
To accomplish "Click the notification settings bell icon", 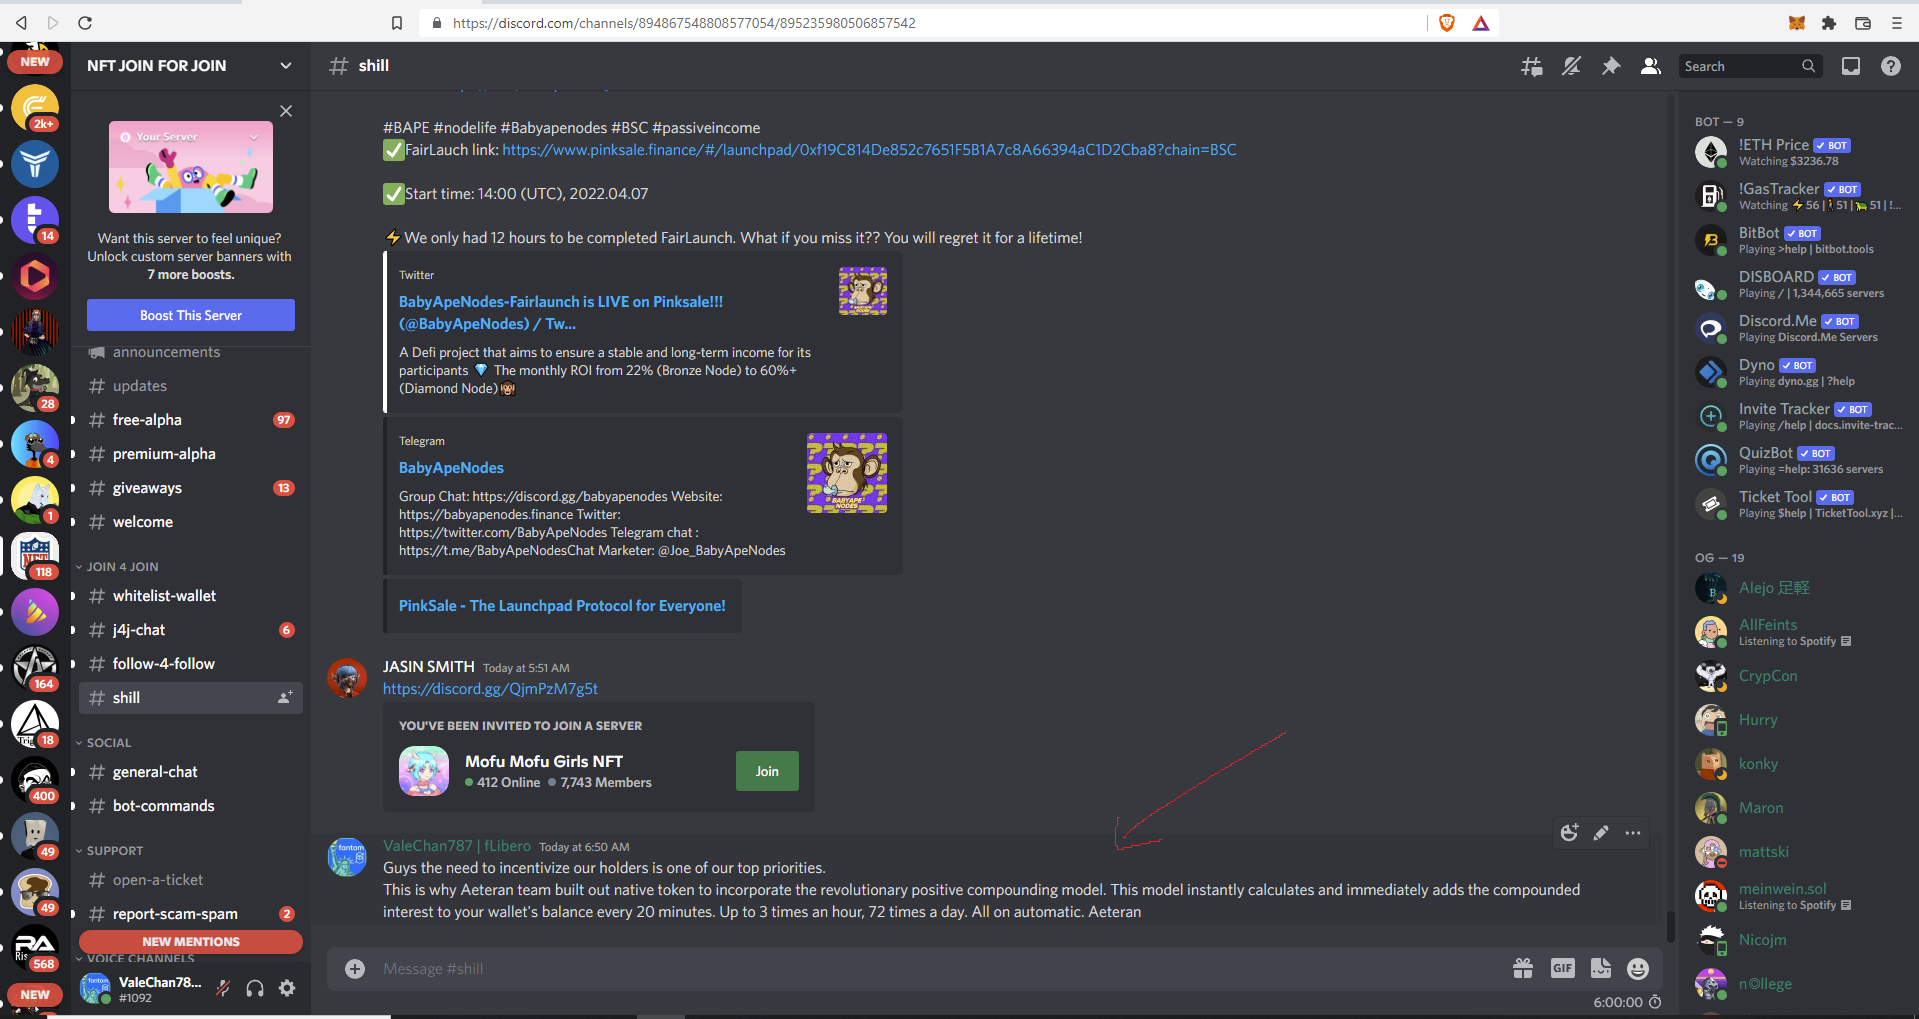I will pos(1571,66).
